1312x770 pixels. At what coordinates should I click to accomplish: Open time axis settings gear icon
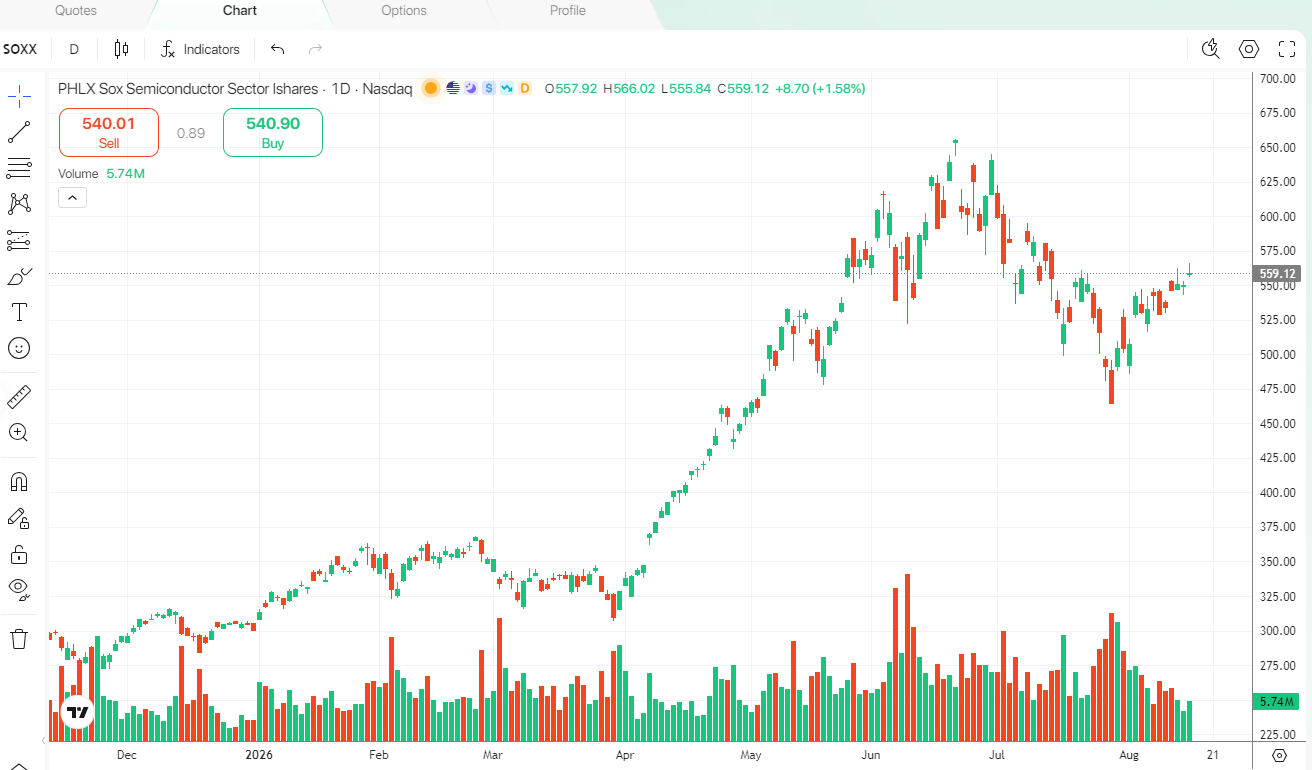click(x=1279, y=755)
